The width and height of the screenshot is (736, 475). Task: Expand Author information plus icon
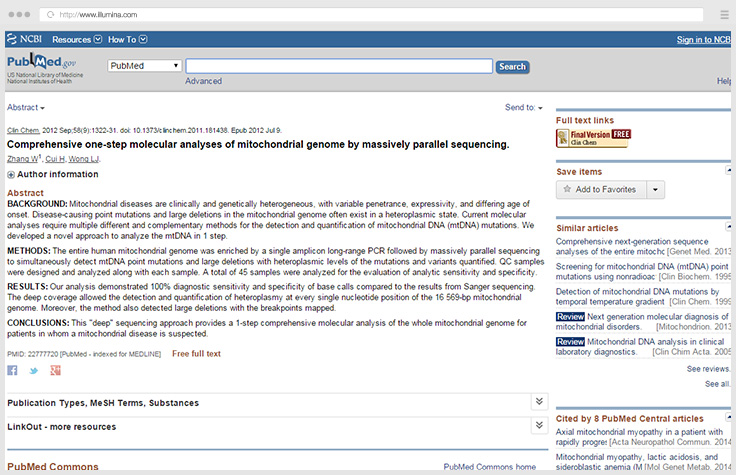click(11, 174)
